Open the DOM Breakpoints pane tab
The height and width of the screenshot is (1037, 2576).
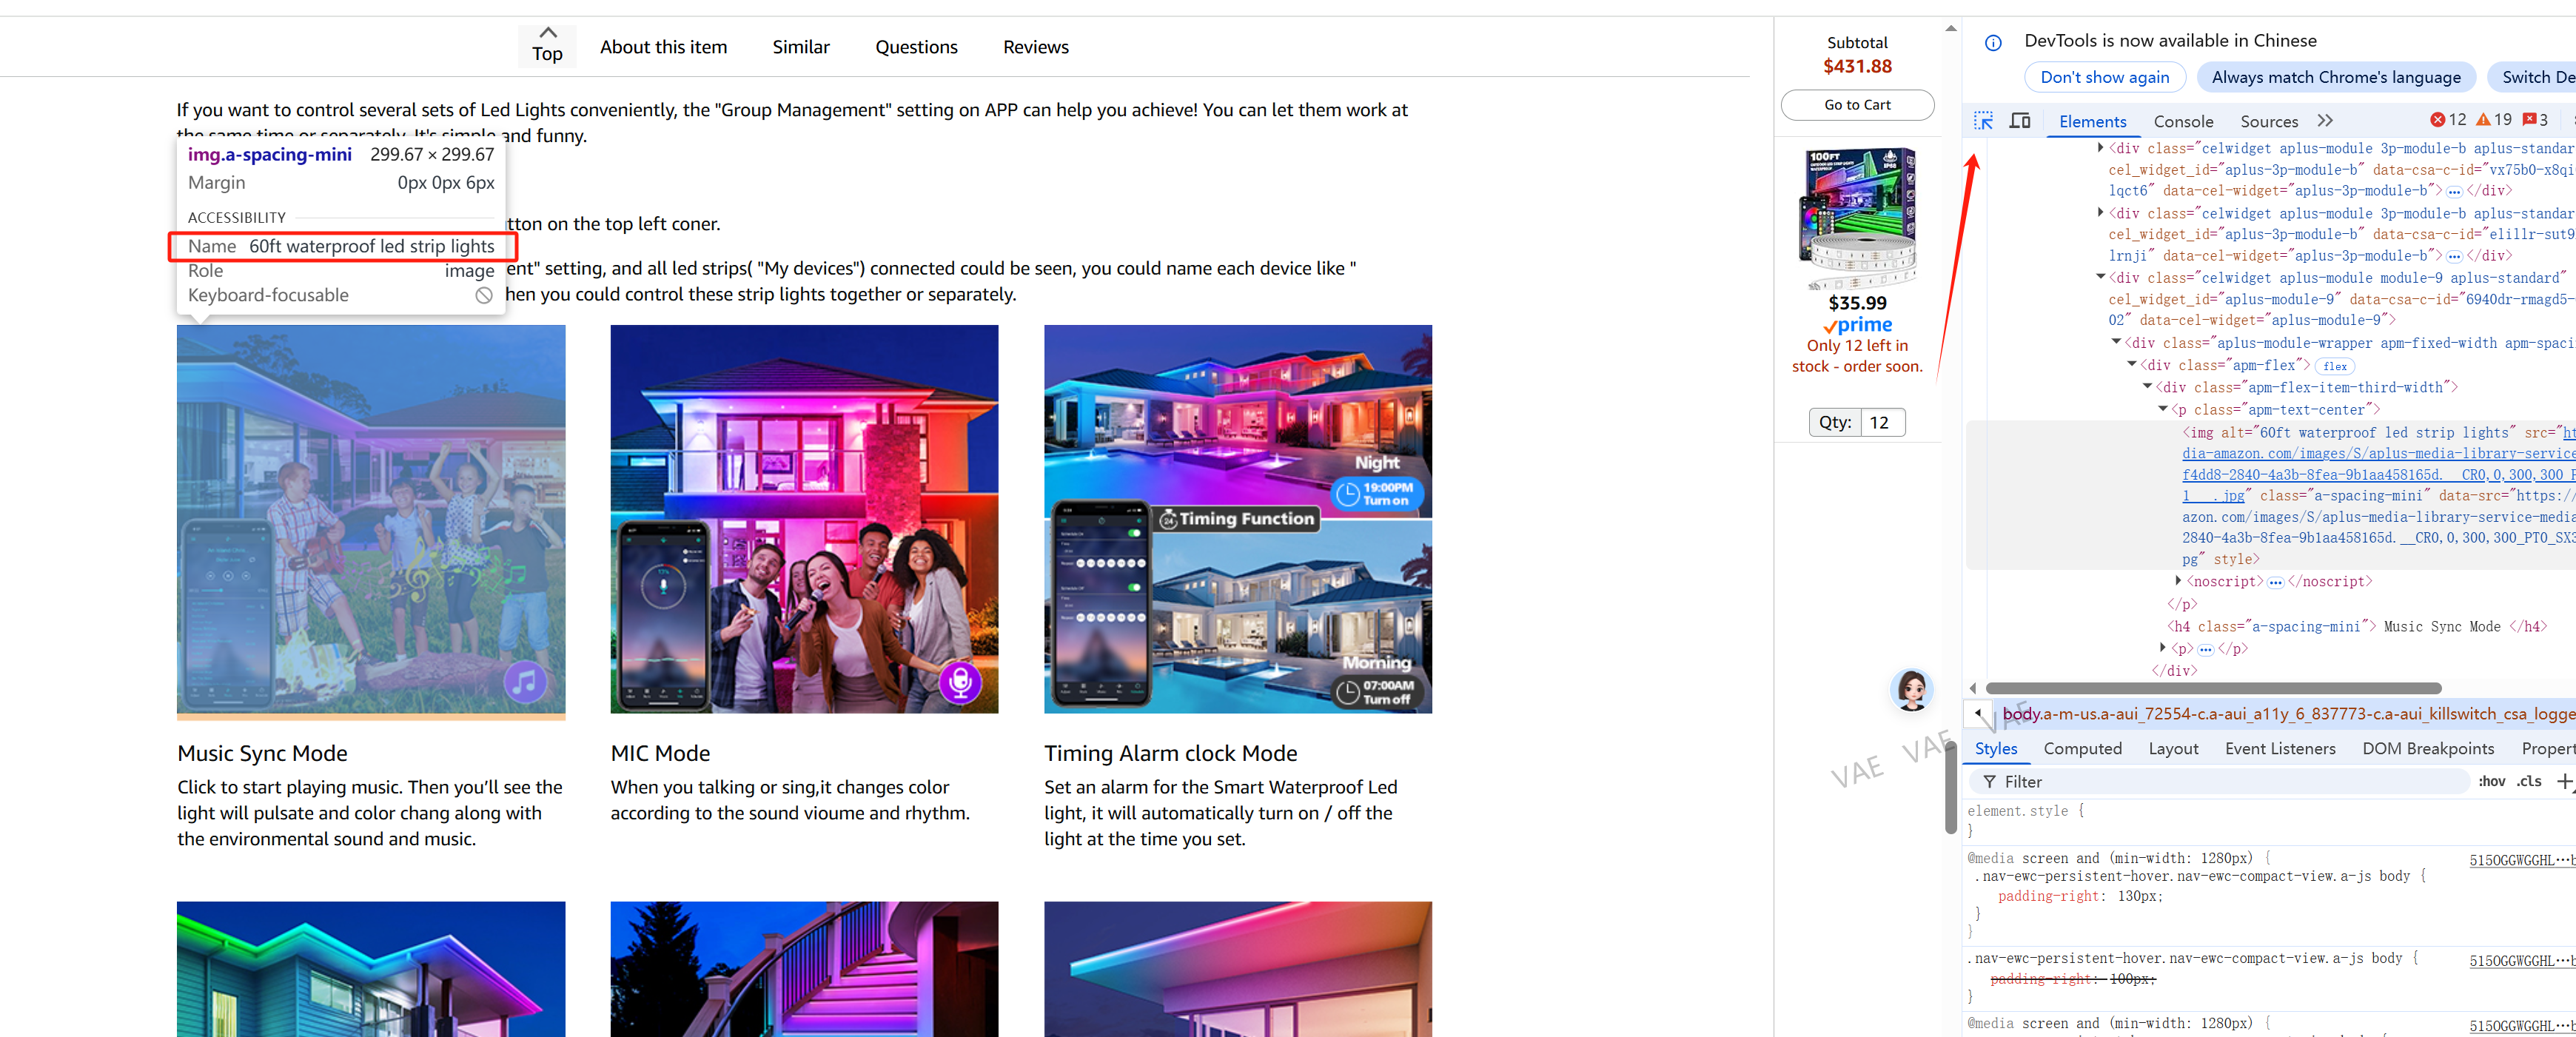pos(2428,749)
